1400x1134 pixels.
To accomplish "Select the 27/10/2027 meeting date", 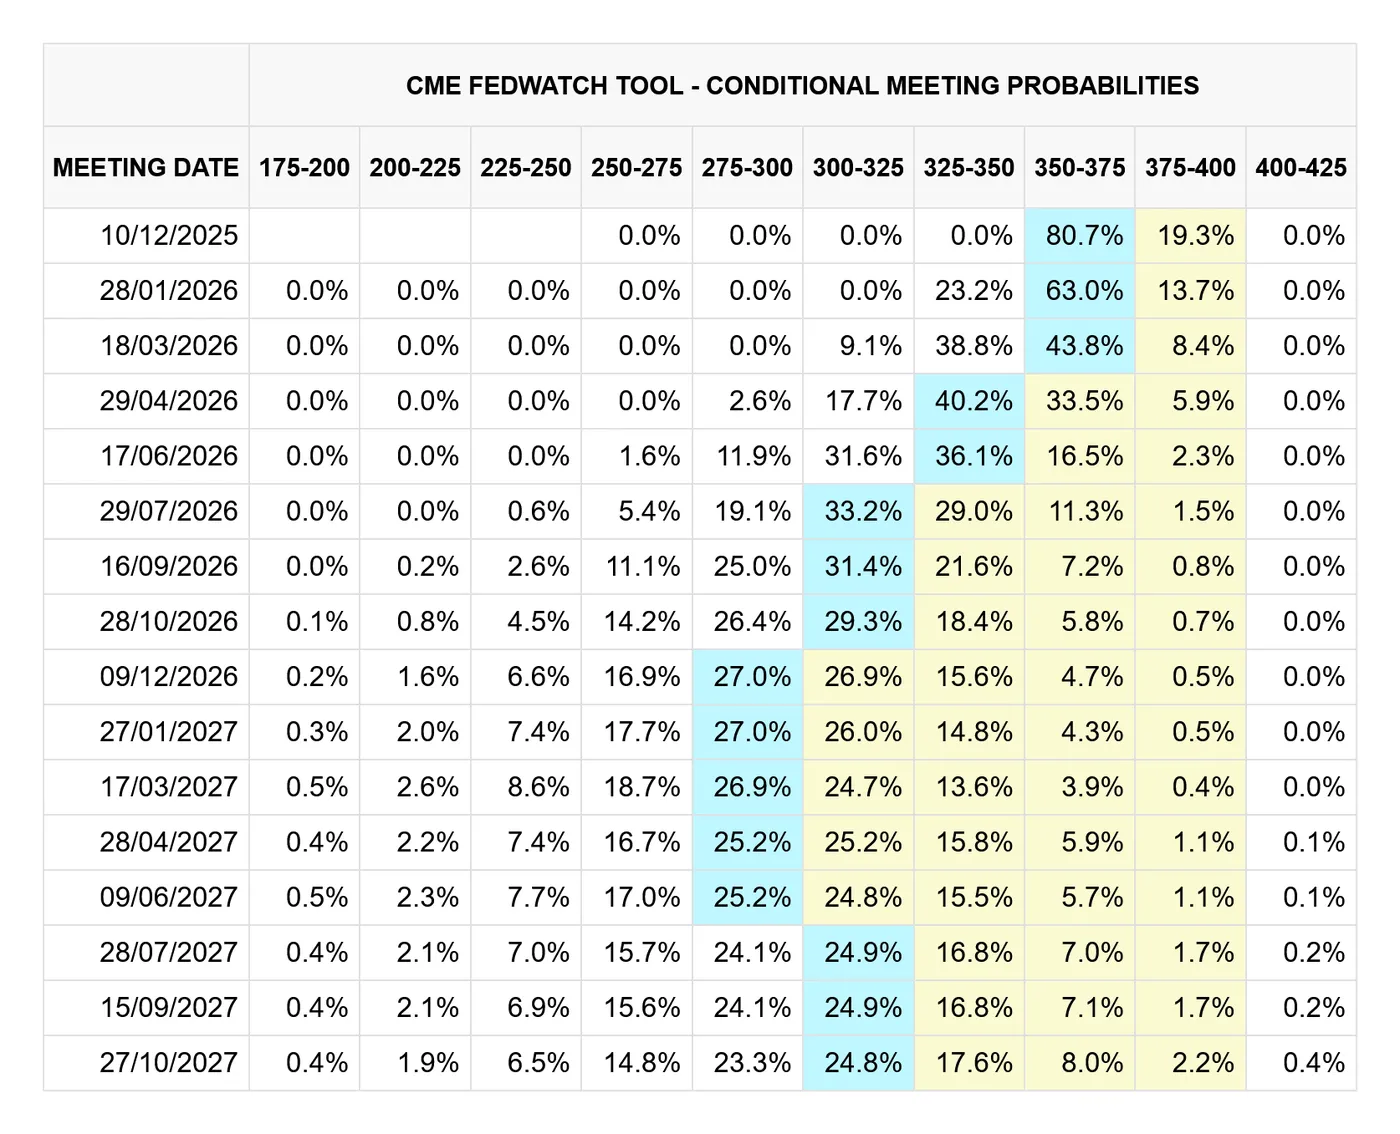I will [x=168, y=1062].
